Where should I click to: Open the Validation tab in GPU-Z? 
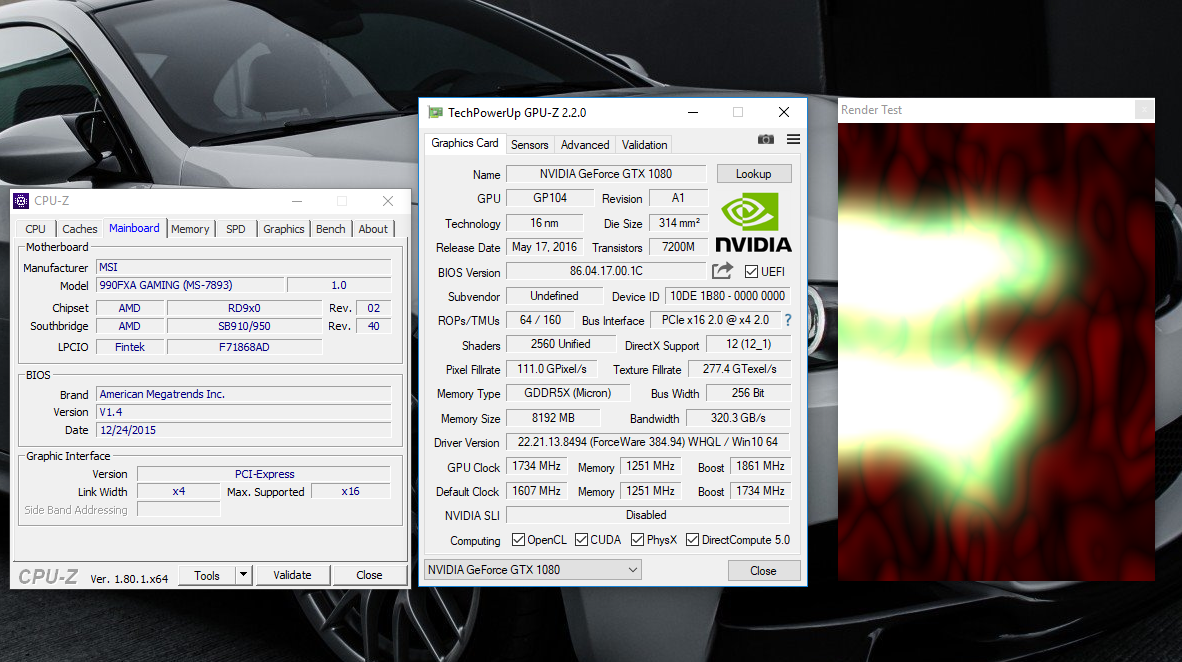click(x=644, y=145)
